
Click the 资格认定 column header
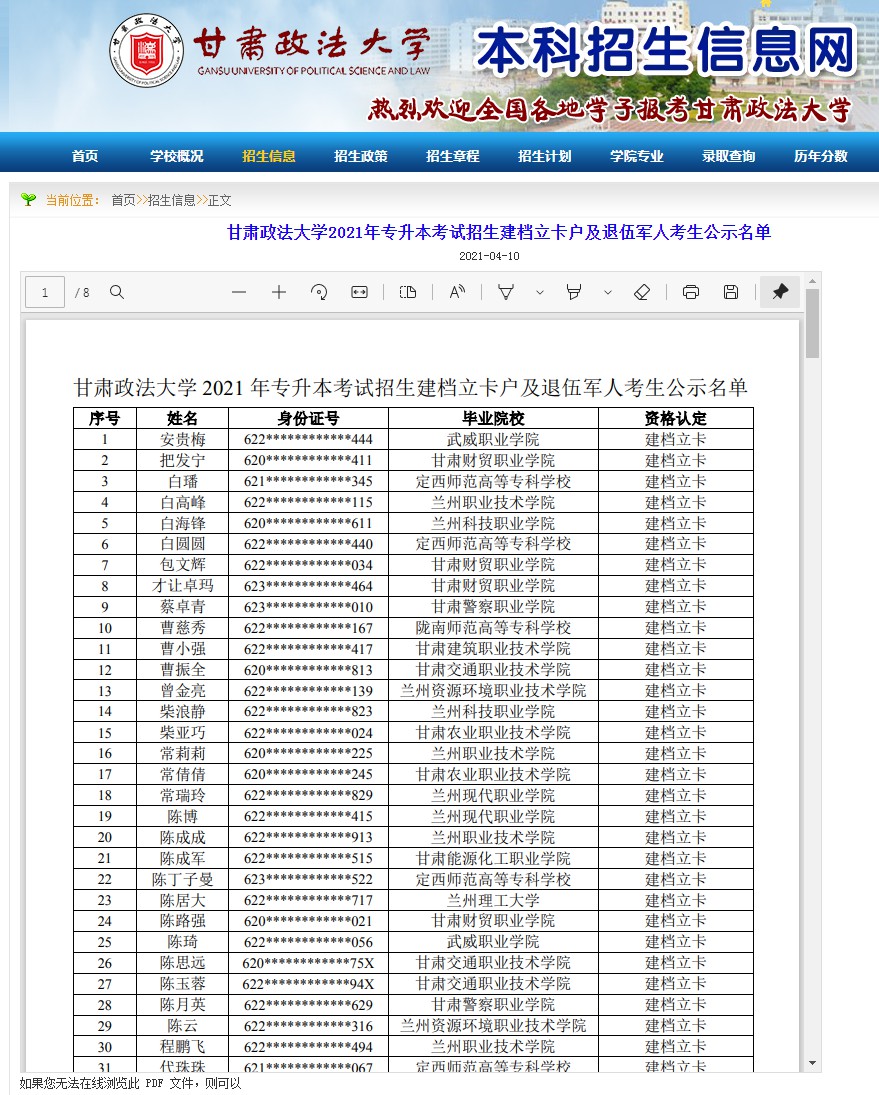point(675,418)
